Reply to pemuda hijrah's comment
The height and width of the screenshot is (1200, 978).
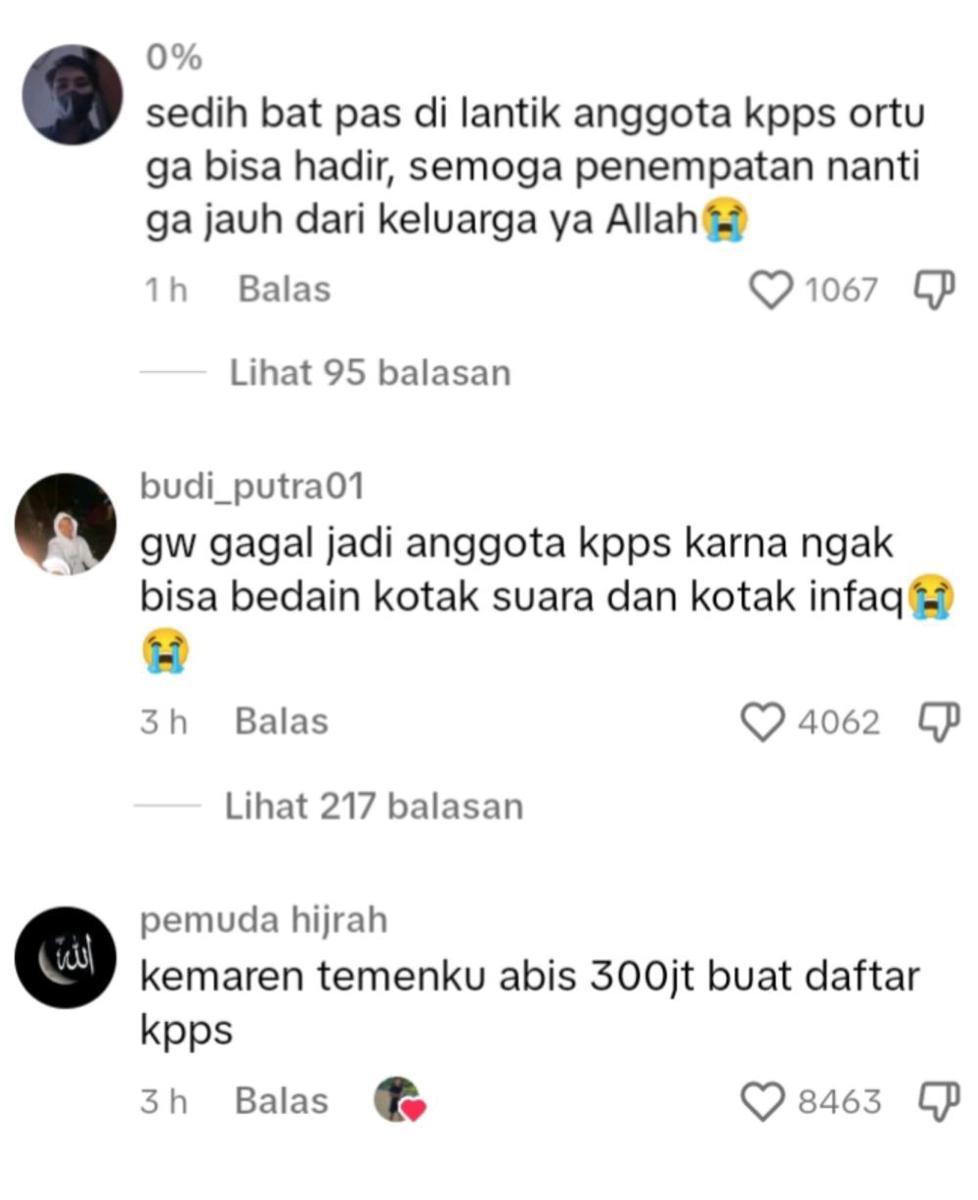[281, 1101]
